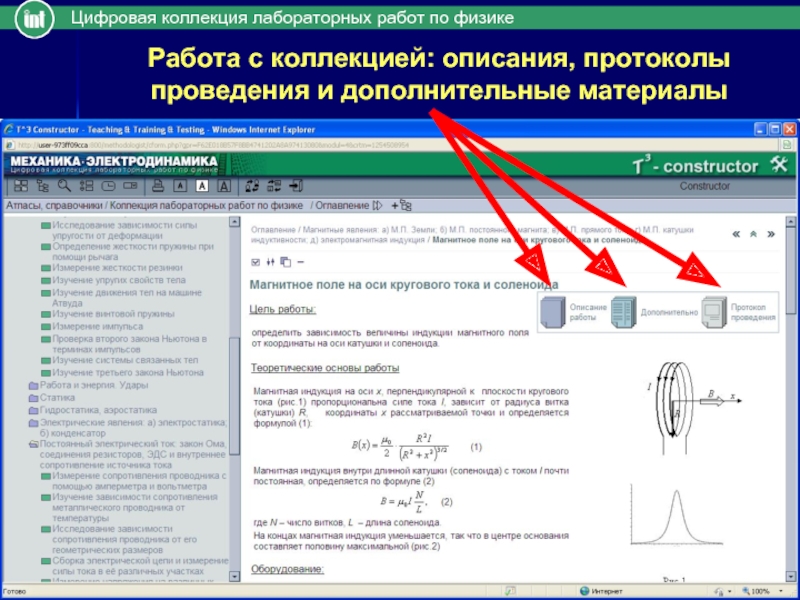Expand the Гидростатика, аэростатика folder
Screen dimensions: 800x600
coord(34,411)
